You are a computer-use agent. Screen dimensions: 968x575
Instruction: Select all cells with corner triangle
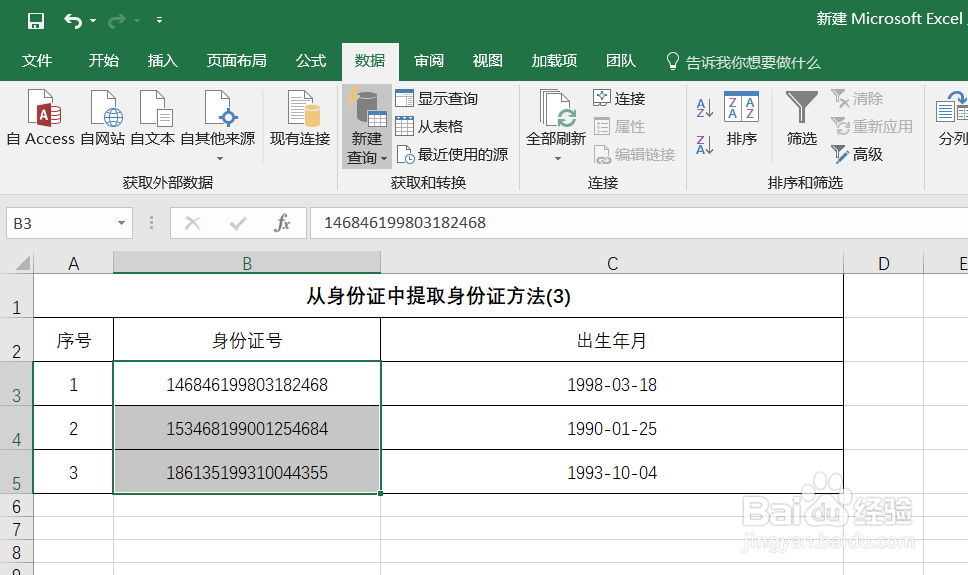(x=21, y=264)
